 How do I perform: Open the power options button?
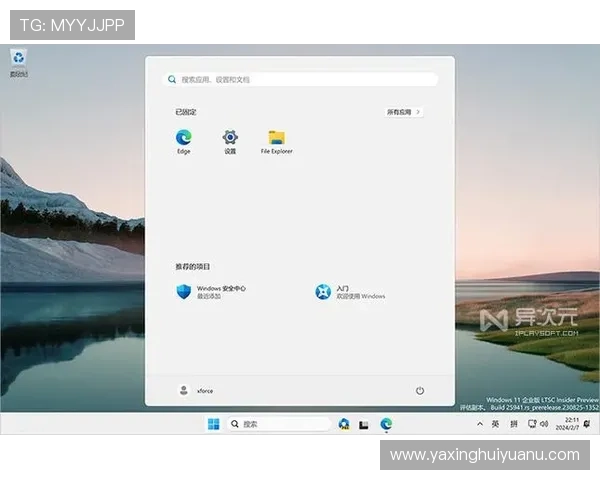click(x=420, y=390)
